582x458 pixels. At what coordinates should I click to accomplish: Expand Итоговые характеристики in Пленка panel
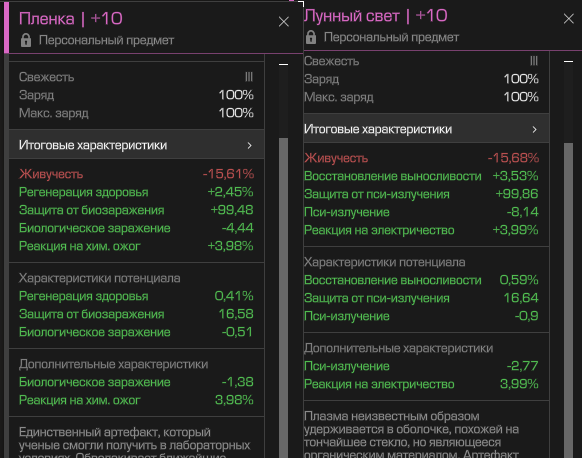pyautogui.click(x=137, y=145)
